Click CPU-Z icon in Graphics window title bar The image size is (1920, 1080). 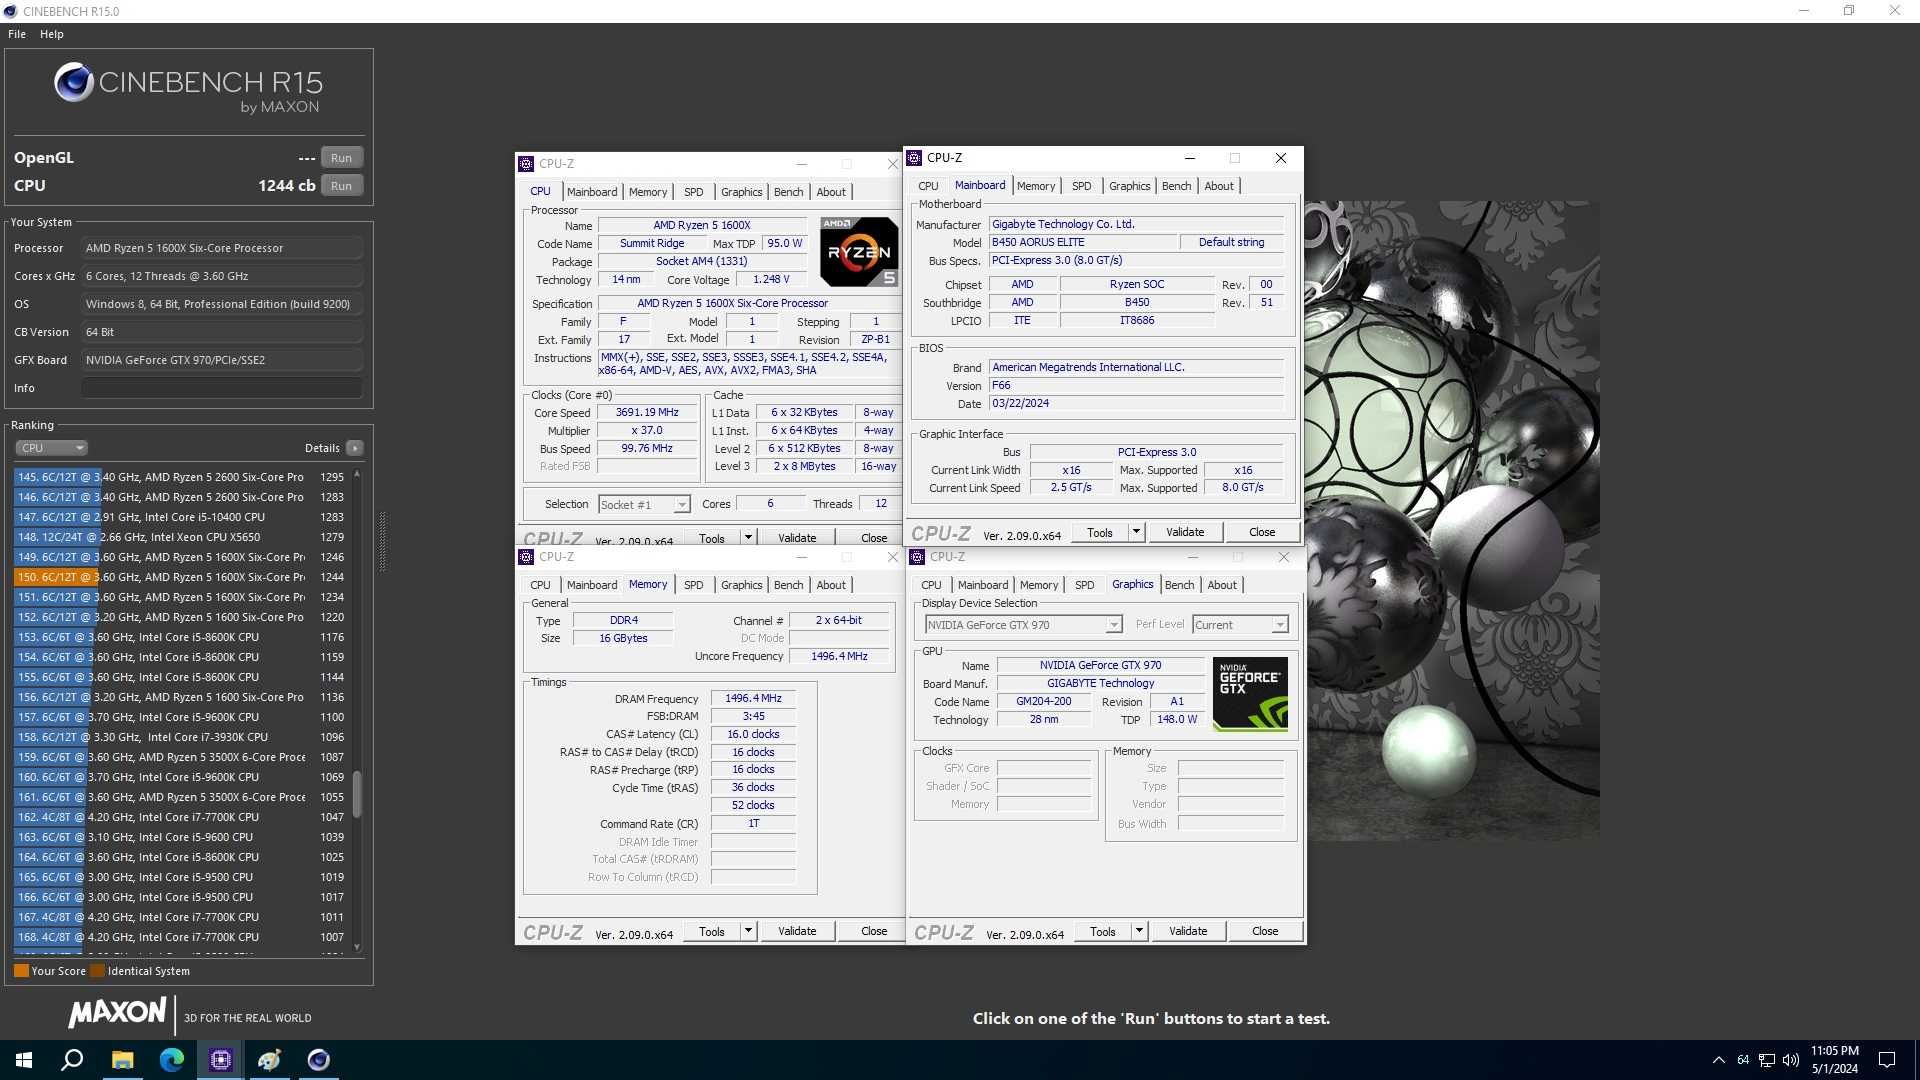point(917,557)
